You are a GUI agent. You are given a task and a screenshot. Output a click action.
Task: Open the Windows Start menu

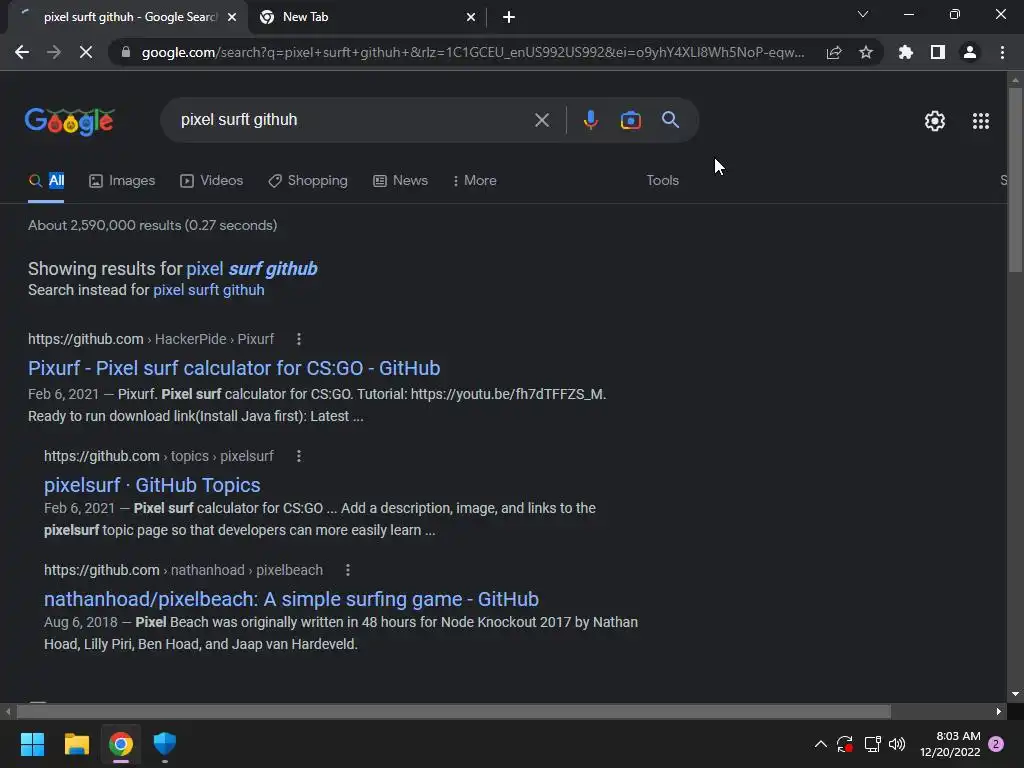(32, 744)
